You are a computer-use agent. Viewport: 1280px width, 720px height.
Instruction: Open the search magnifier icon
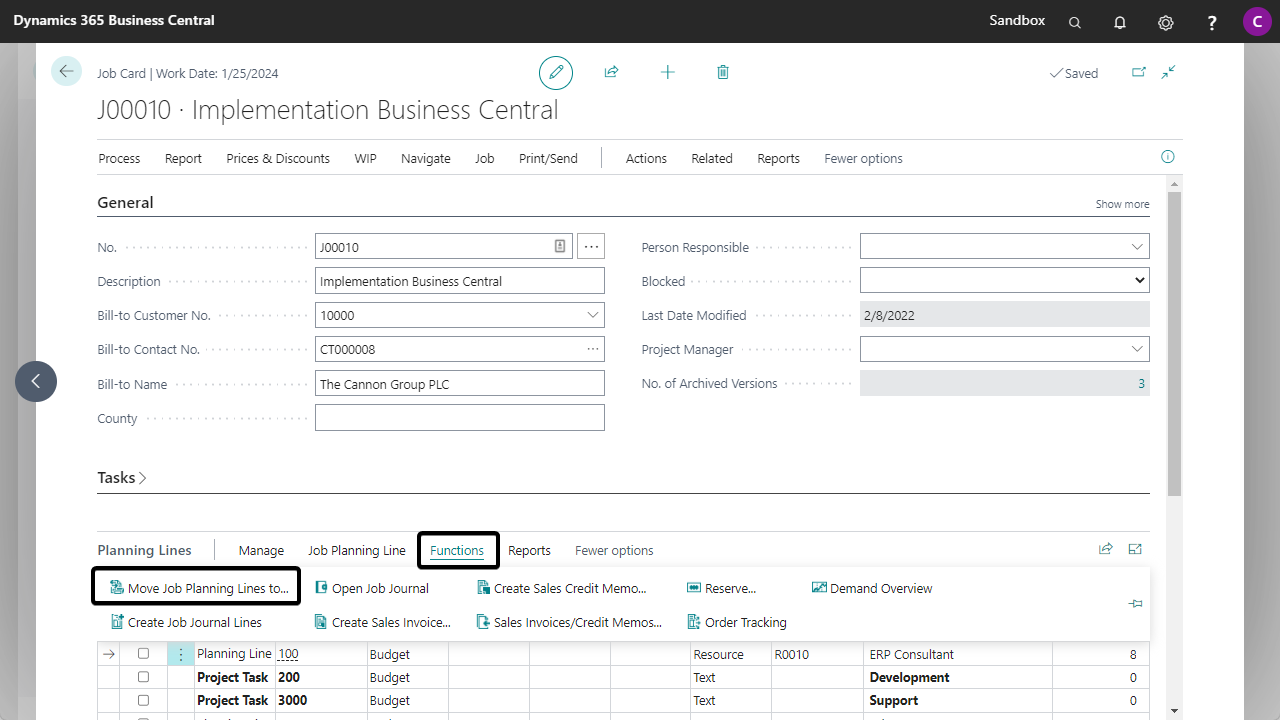pyautogui.click(x=1075, y=22)
